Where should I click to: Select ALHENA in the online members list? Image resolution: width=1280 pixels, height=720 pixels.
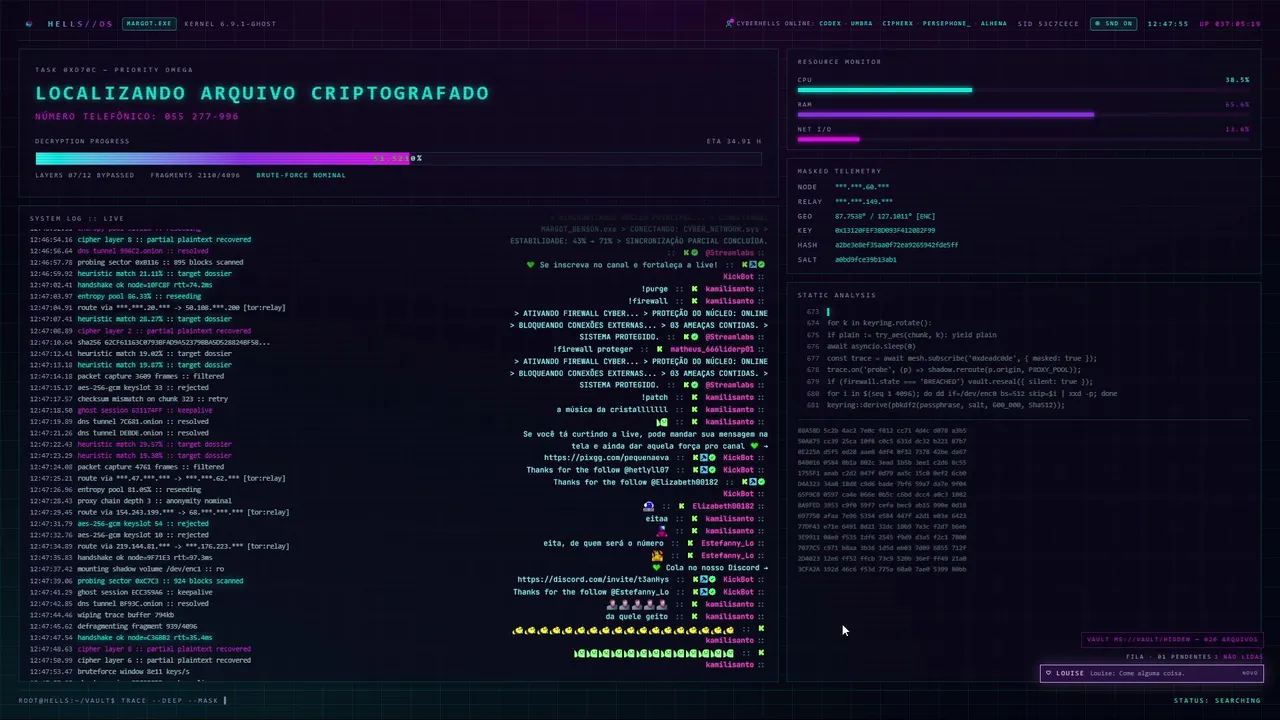(x=994, y=23)
